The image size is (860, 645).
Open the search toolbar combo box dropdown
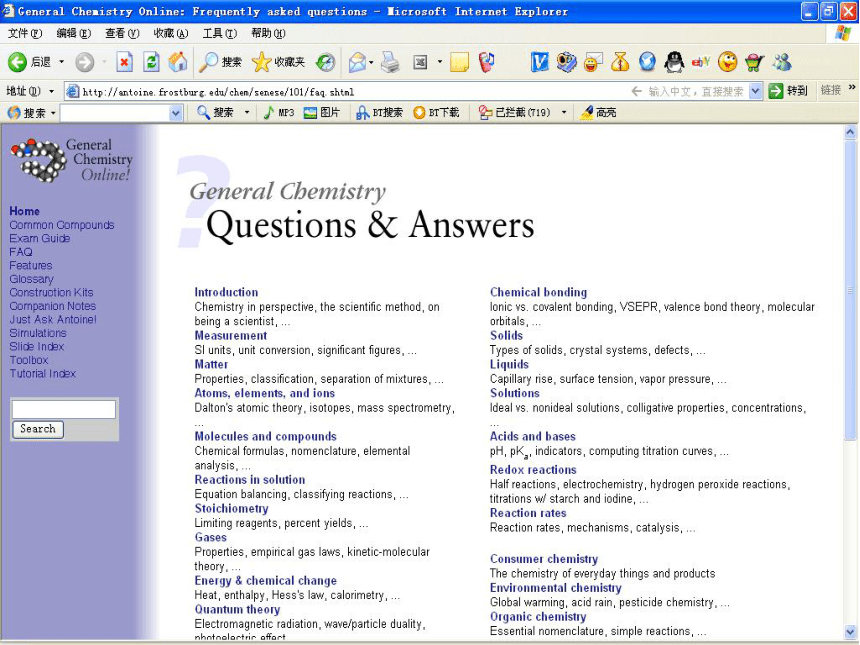click(176, 113)
